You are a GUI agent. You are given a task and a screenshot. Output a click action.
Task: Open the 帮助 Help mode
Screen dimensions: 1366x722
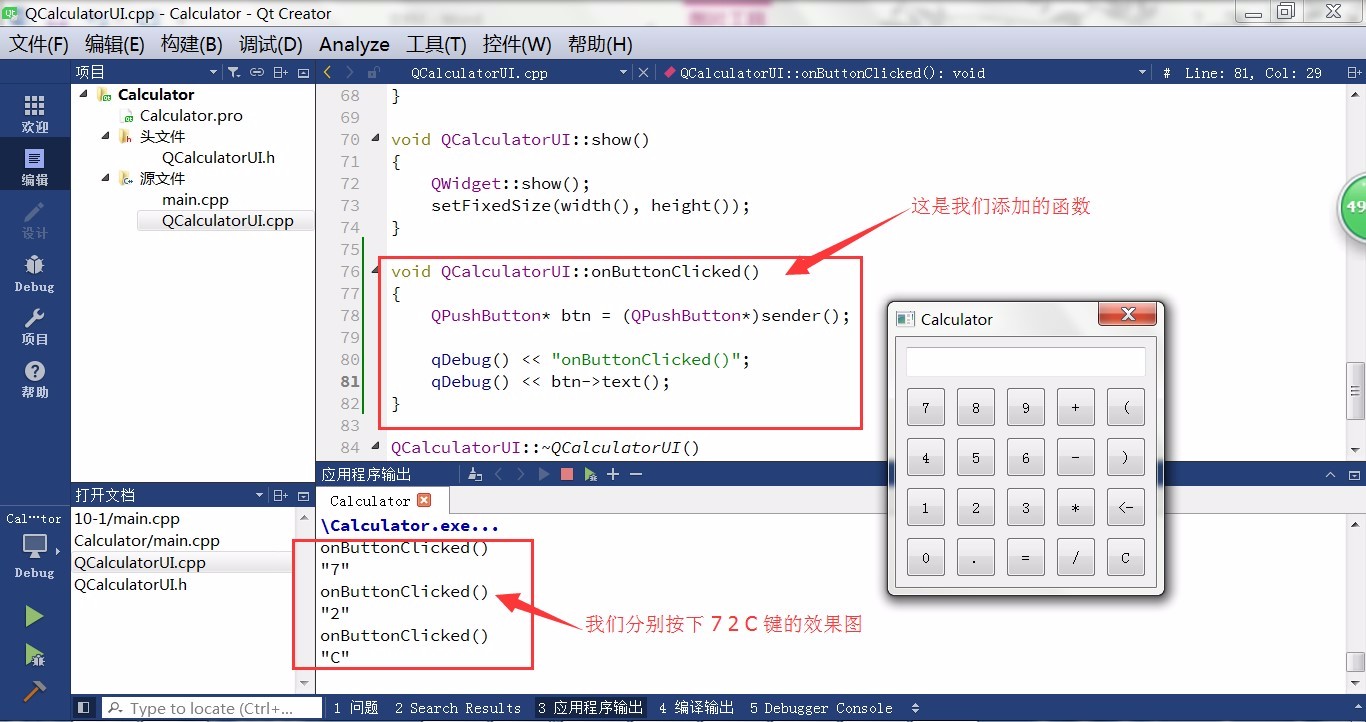35,379
